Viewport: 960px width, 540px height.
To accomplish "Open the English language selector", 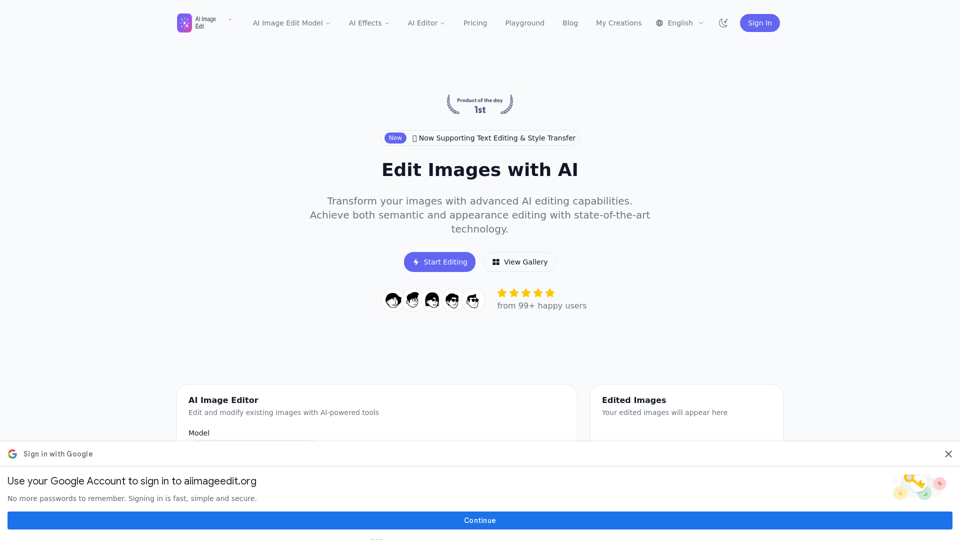I will pyautogui.click(x=685, y=23).
